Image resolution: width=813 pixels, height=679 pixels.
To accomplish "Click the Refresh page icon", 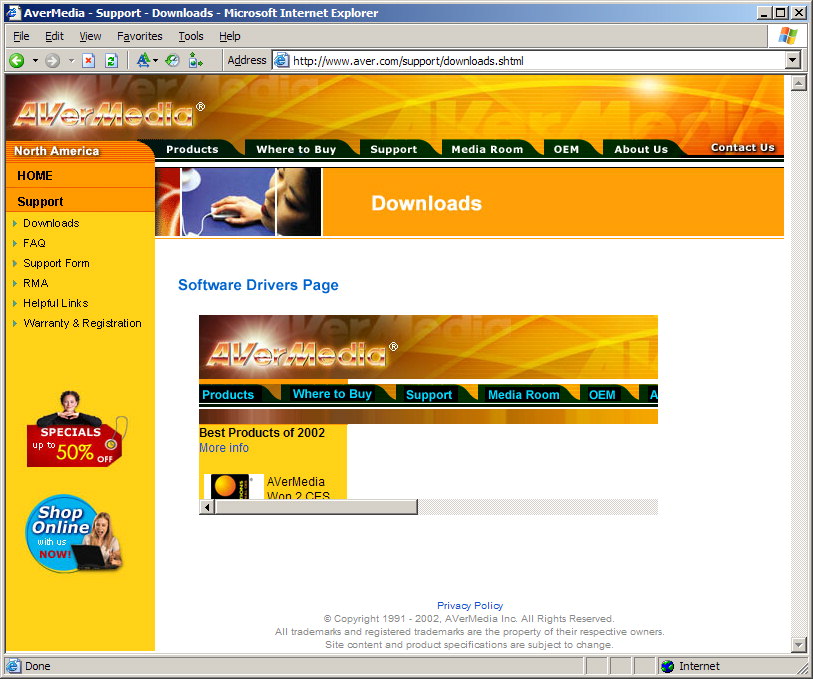I will tap(109, 60).
